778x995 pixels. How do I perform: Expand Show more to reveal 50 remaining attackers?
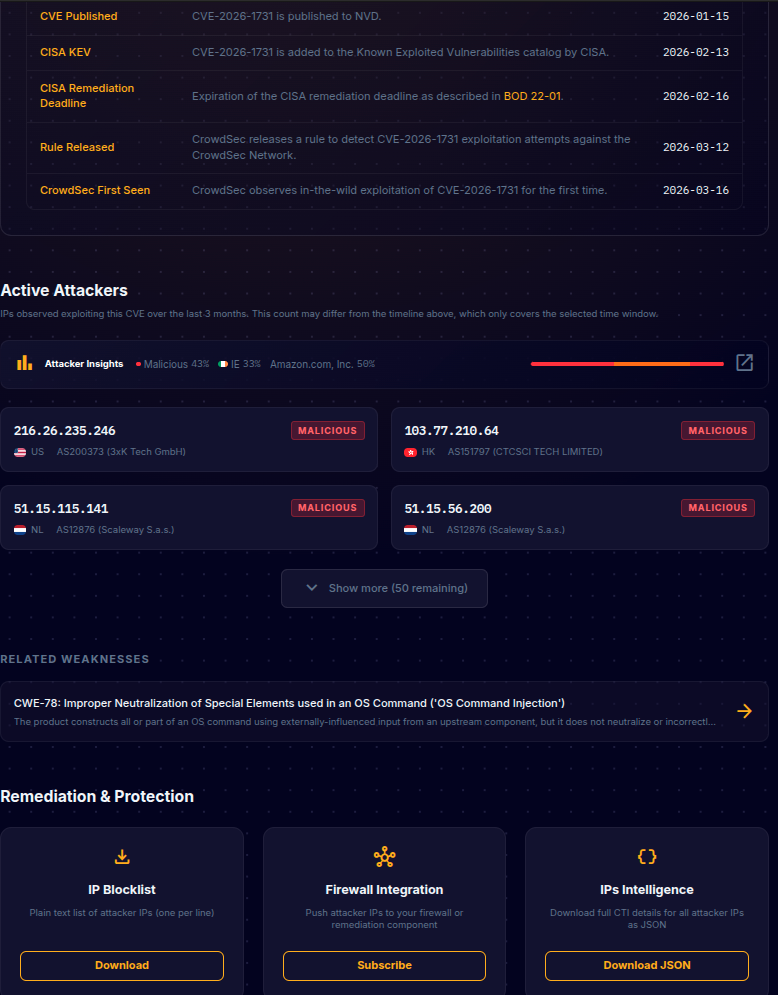(384, 589)
